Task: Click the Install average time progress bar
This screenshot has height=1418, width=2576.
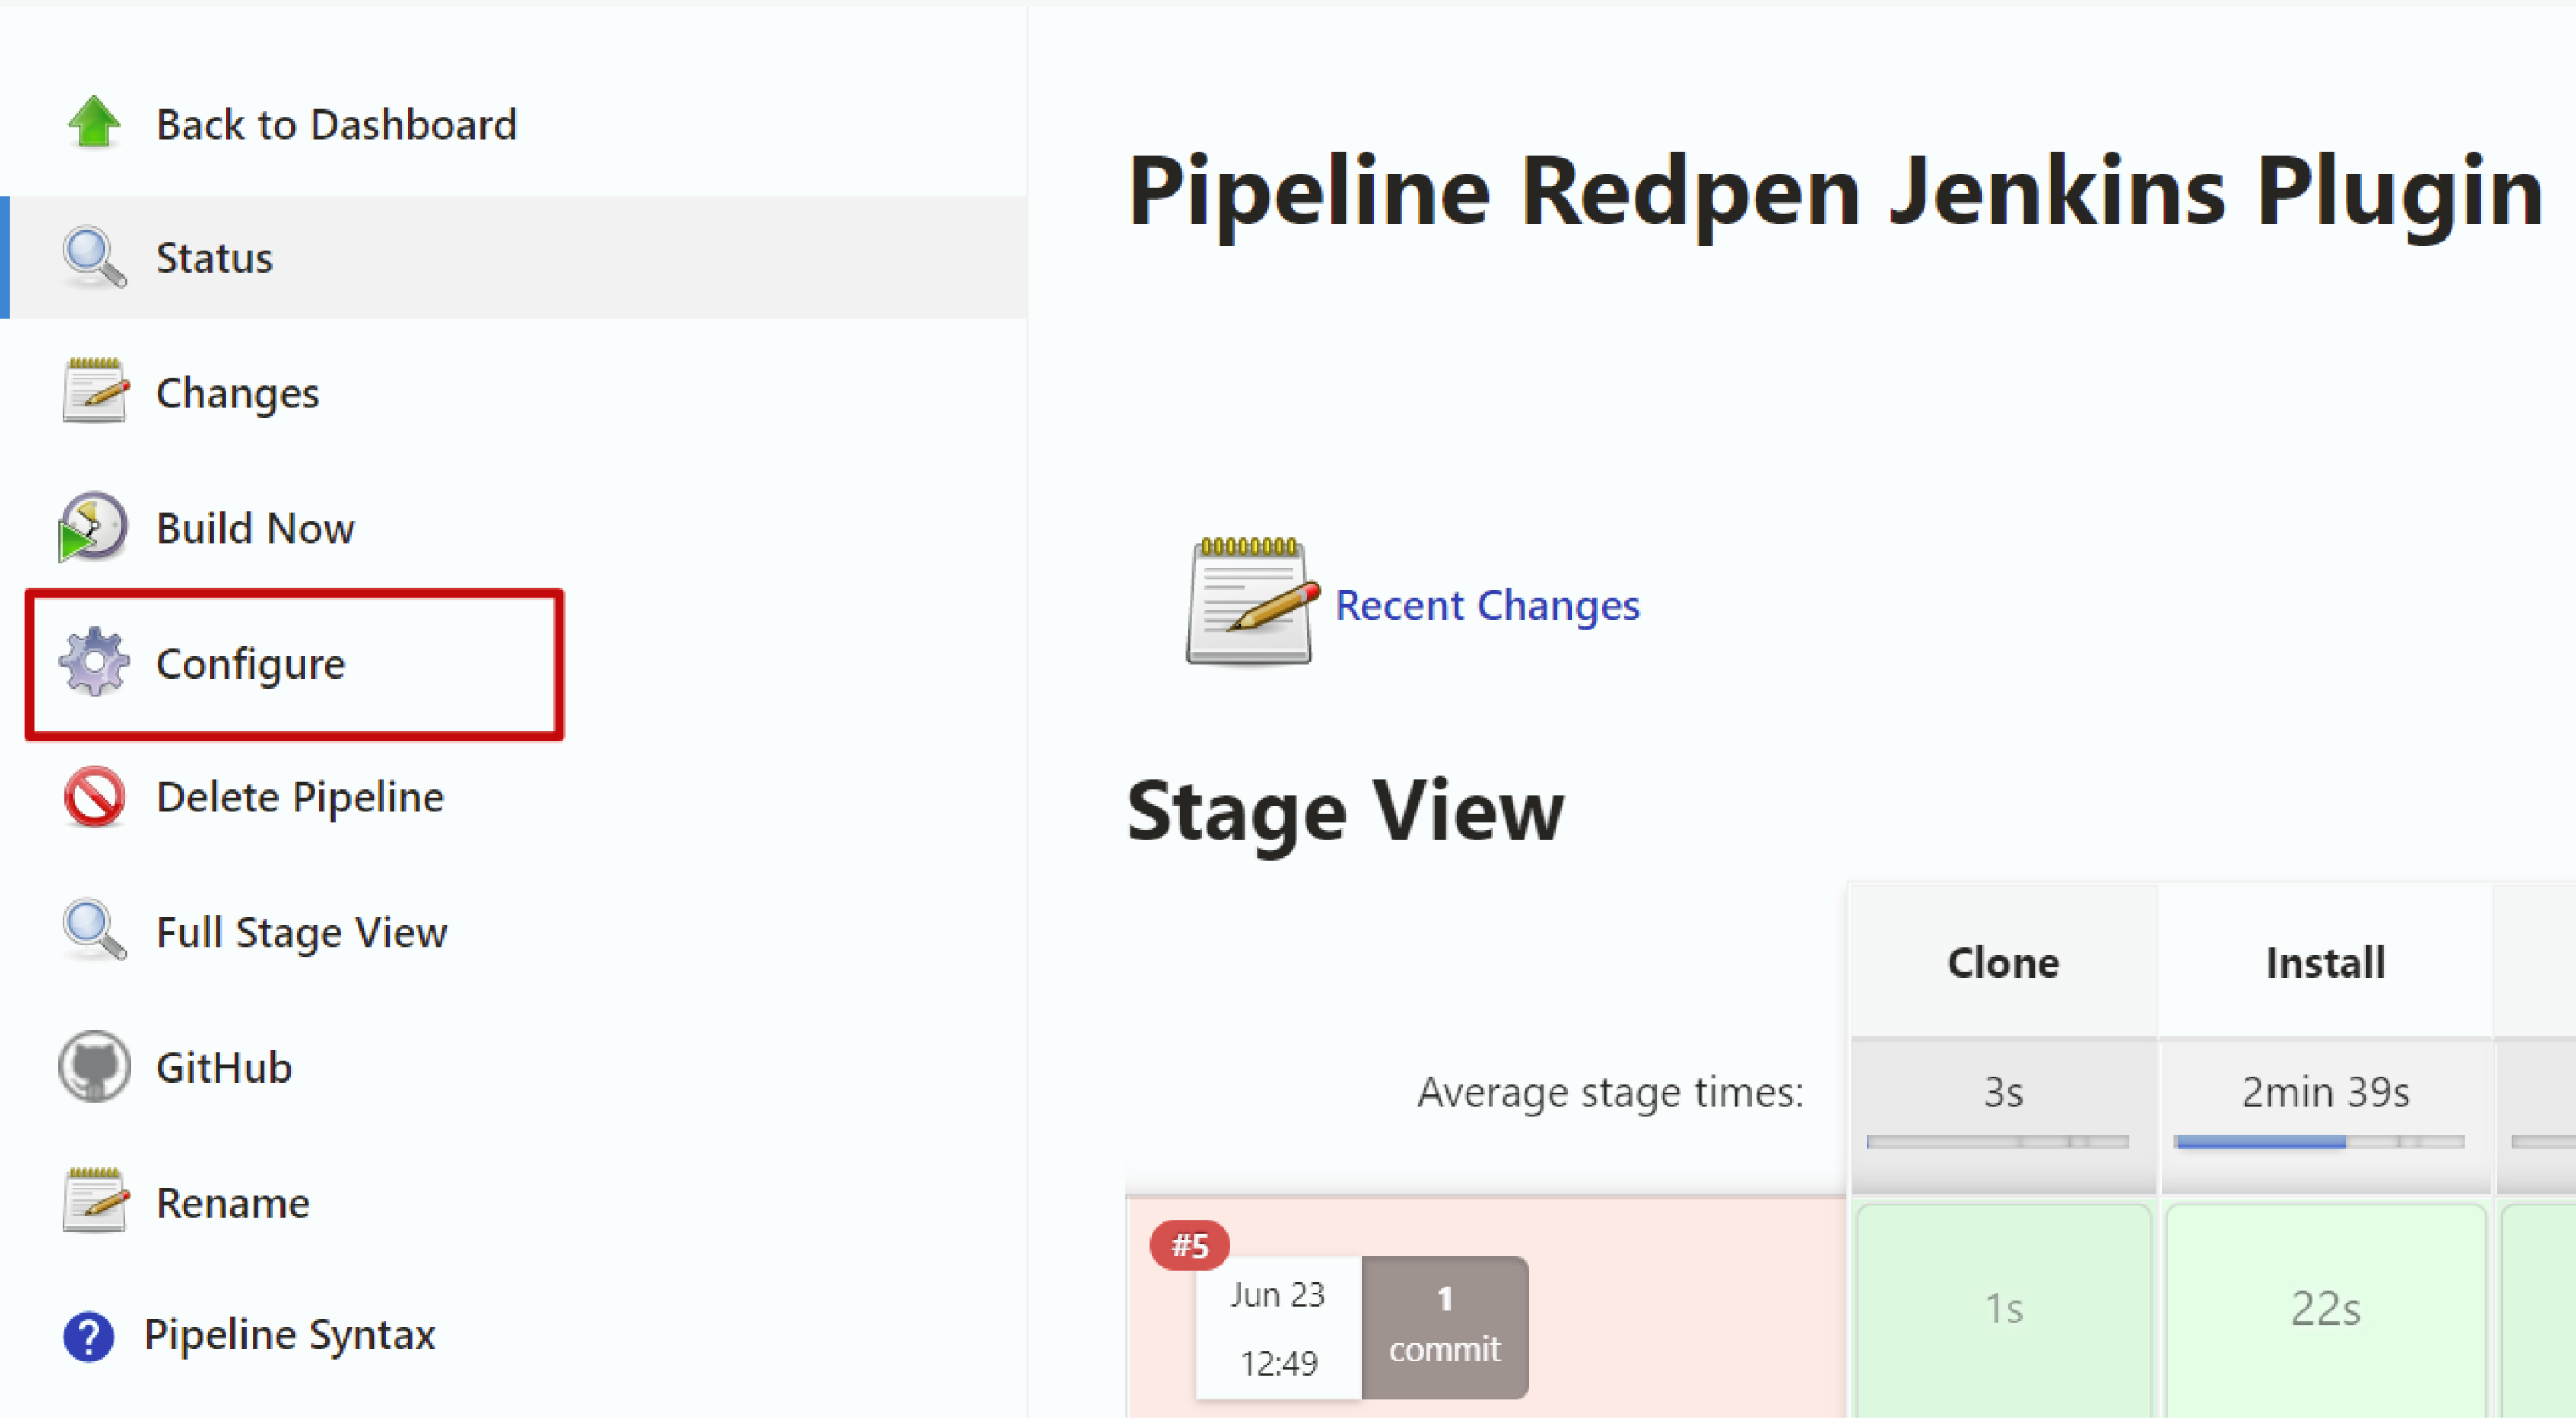Action: (x=2319, y=1142)
